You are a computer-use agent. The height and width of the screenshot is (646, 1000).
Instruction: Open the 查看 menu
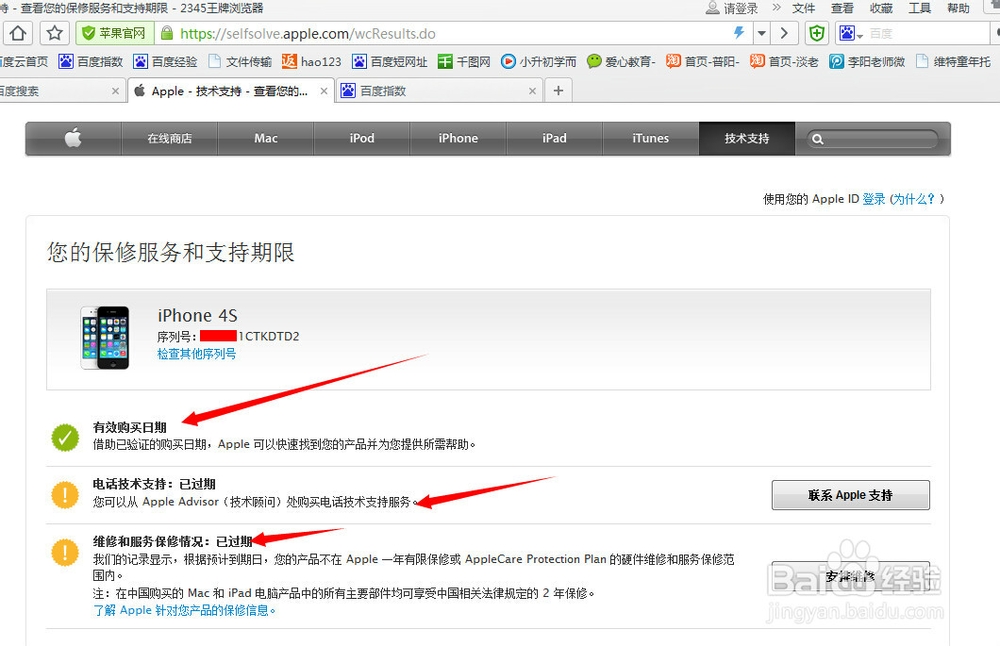click(842, 8)
